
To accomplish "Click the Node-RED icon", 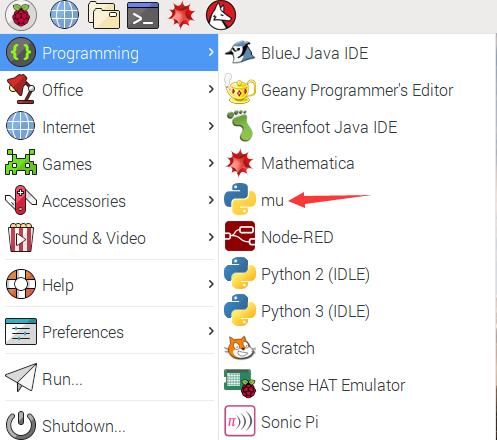I will point(240,236).
